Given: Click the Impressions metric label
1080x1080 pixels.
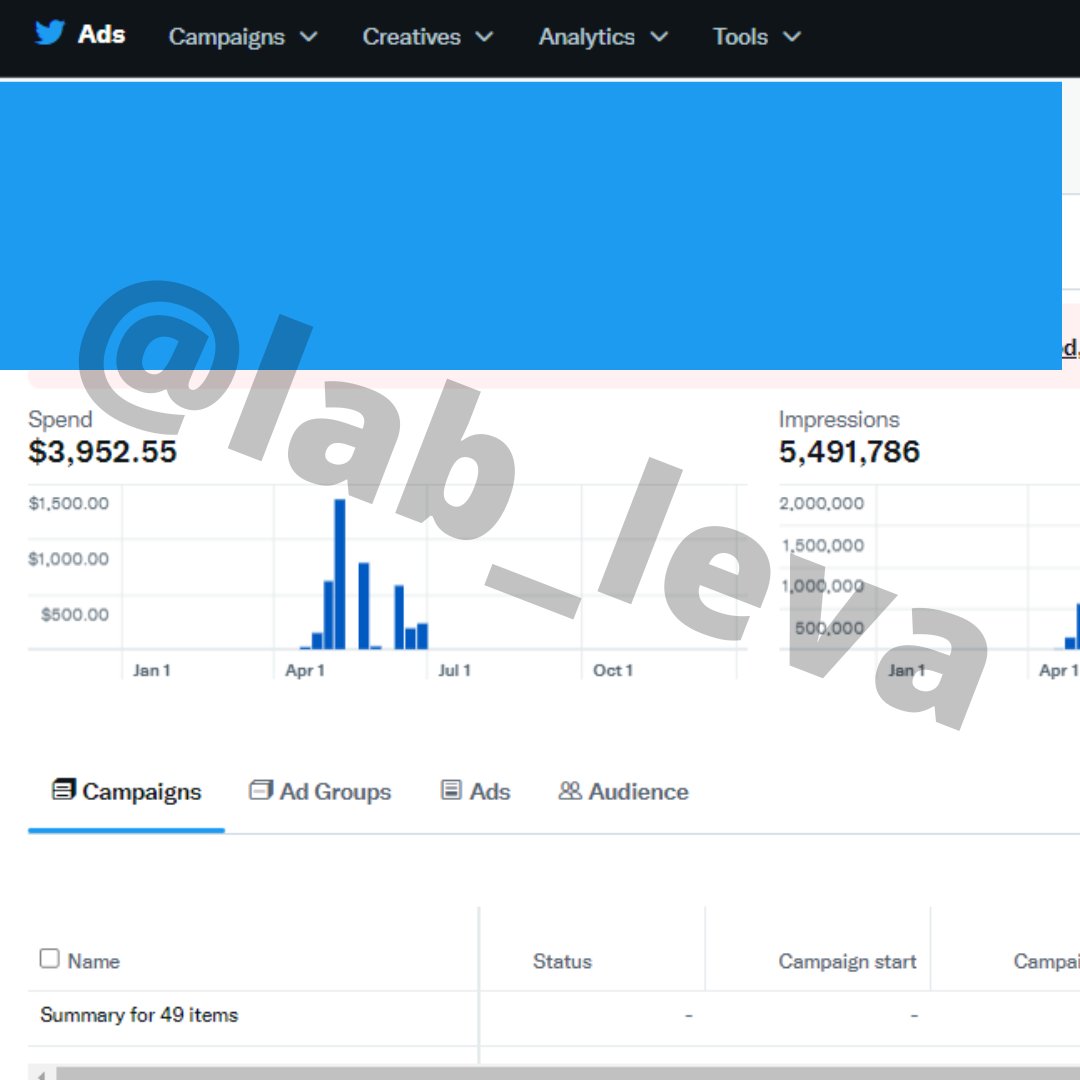Looking at the screenshot, I should point(839,419).
